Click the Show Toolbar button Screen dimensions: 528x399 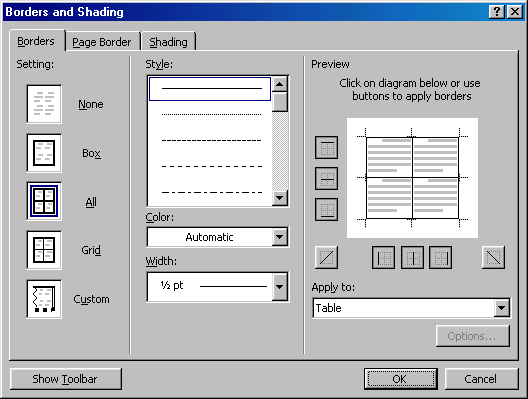[66, 379]
